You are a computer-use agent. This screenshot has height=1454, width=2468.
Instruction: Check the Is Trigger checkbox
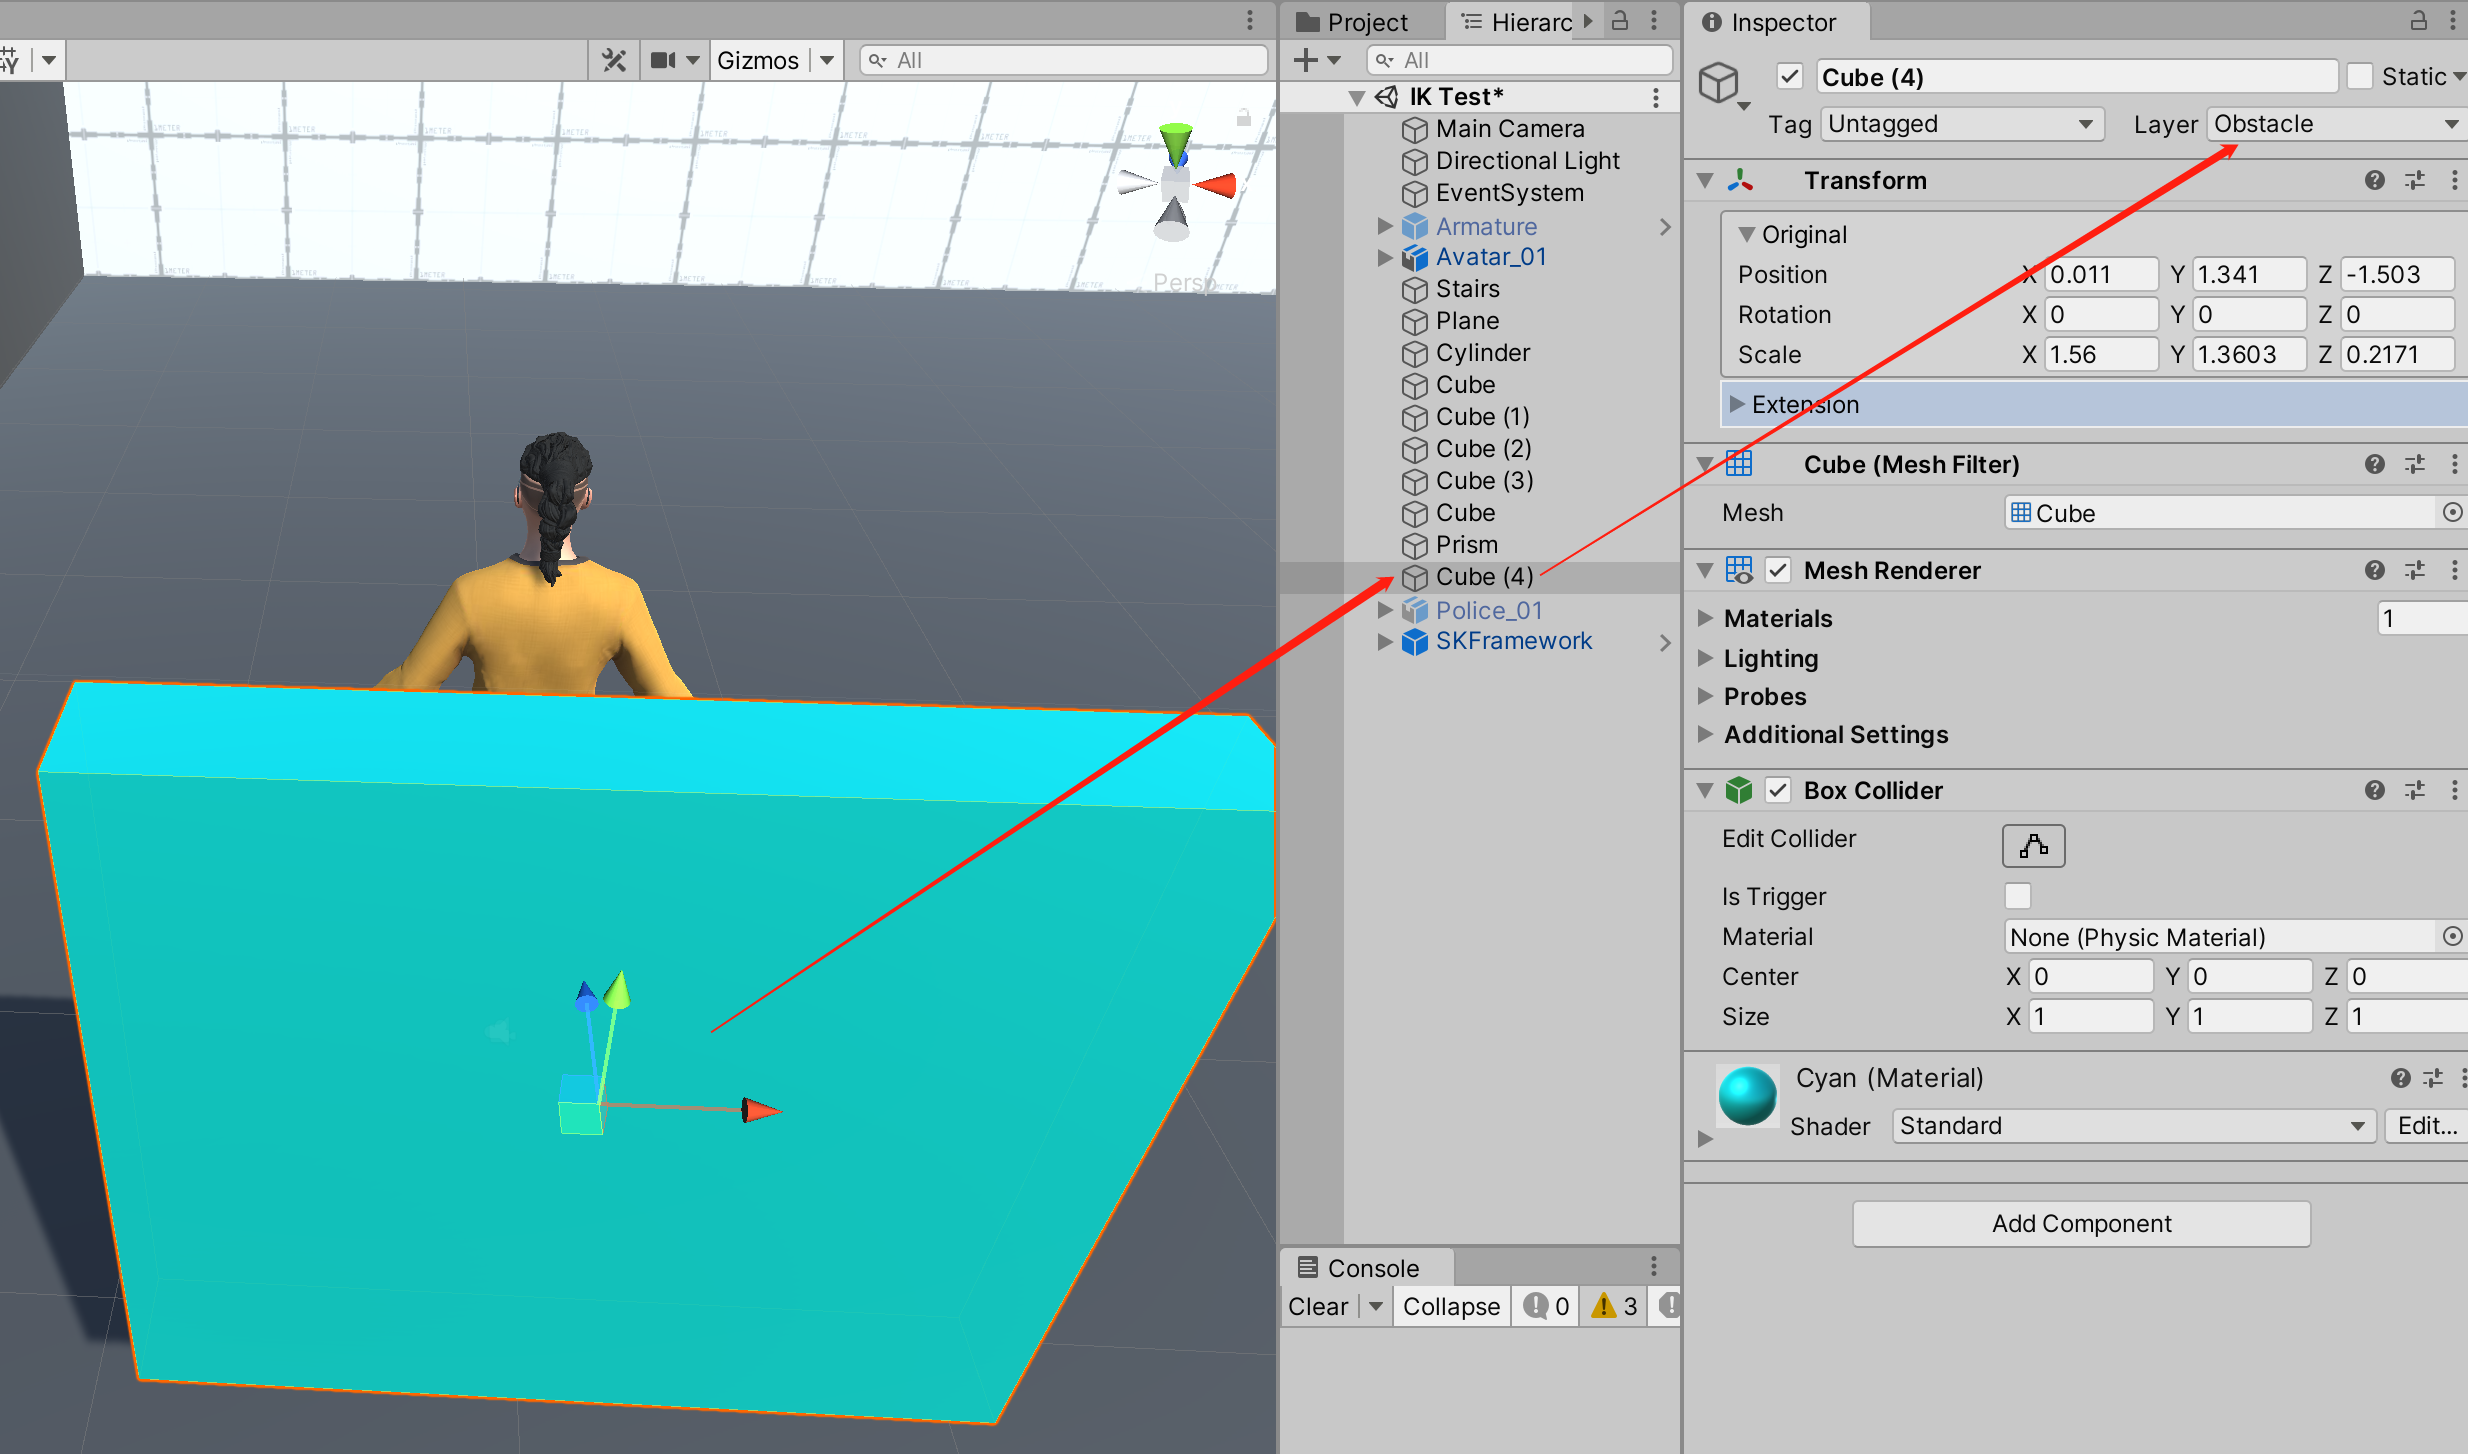point(2018,896)
